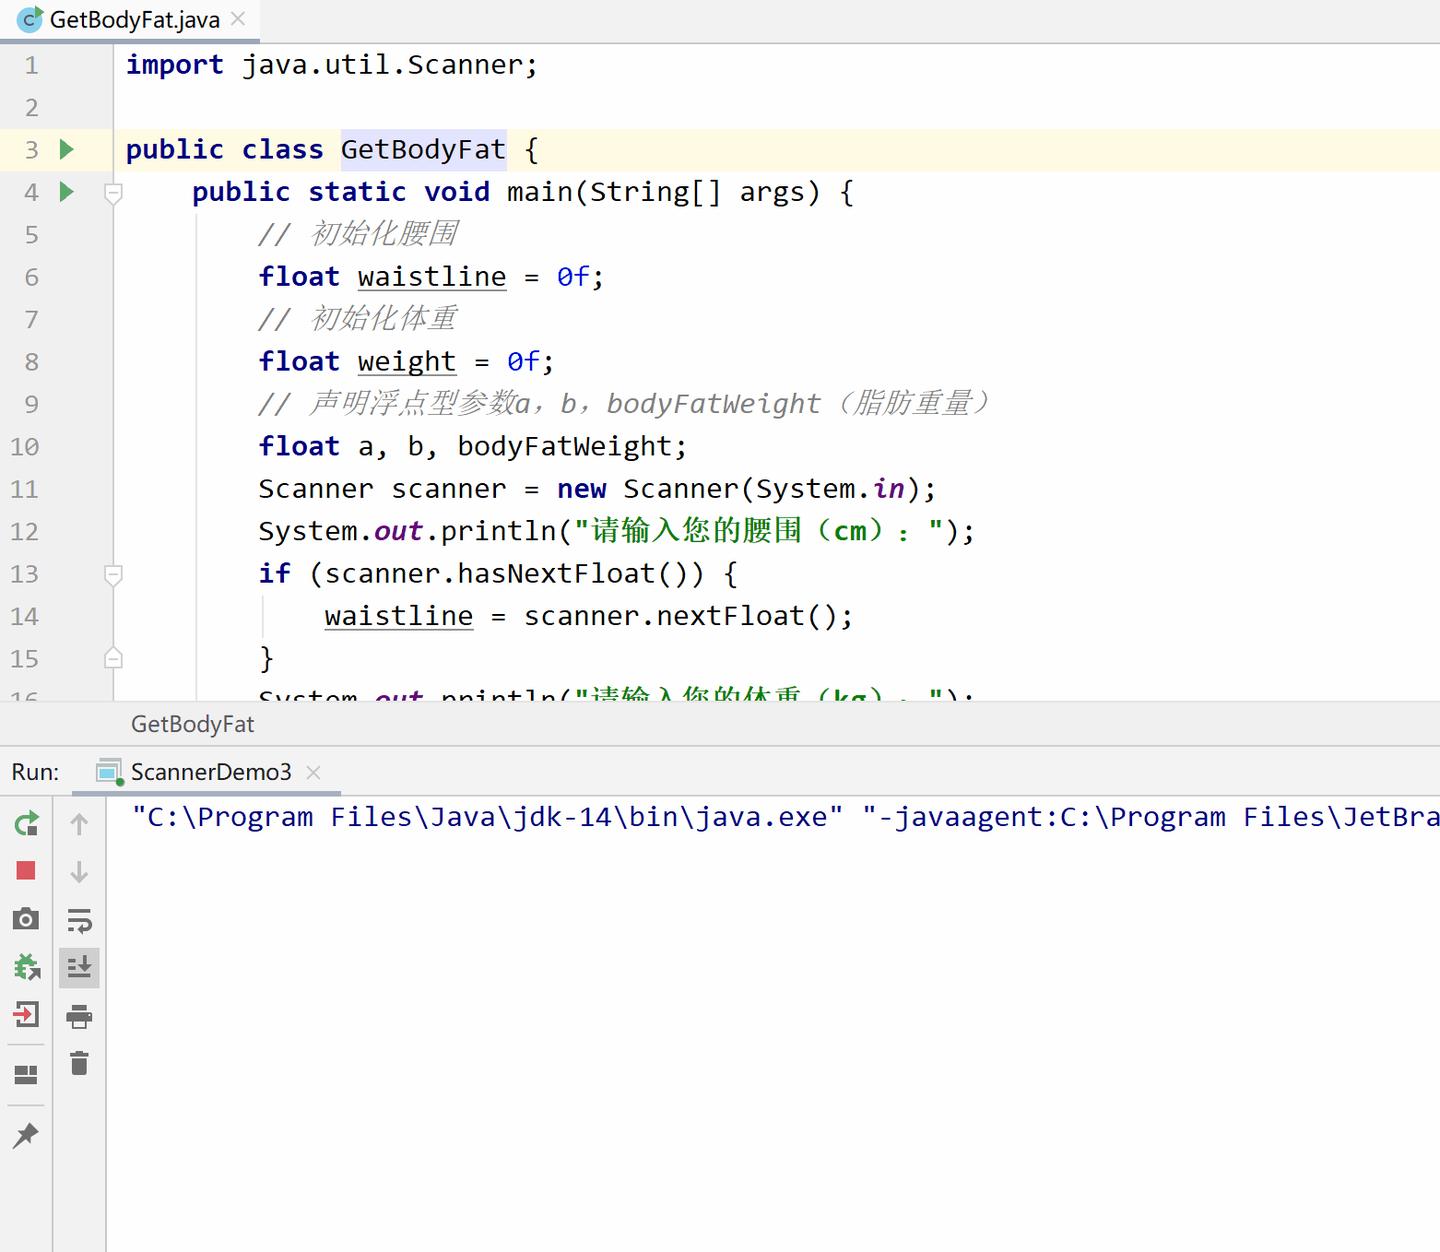The image size is (1440, 1252).
Task: Toggle soft-wrap in the console
Action: coord(79,920)
